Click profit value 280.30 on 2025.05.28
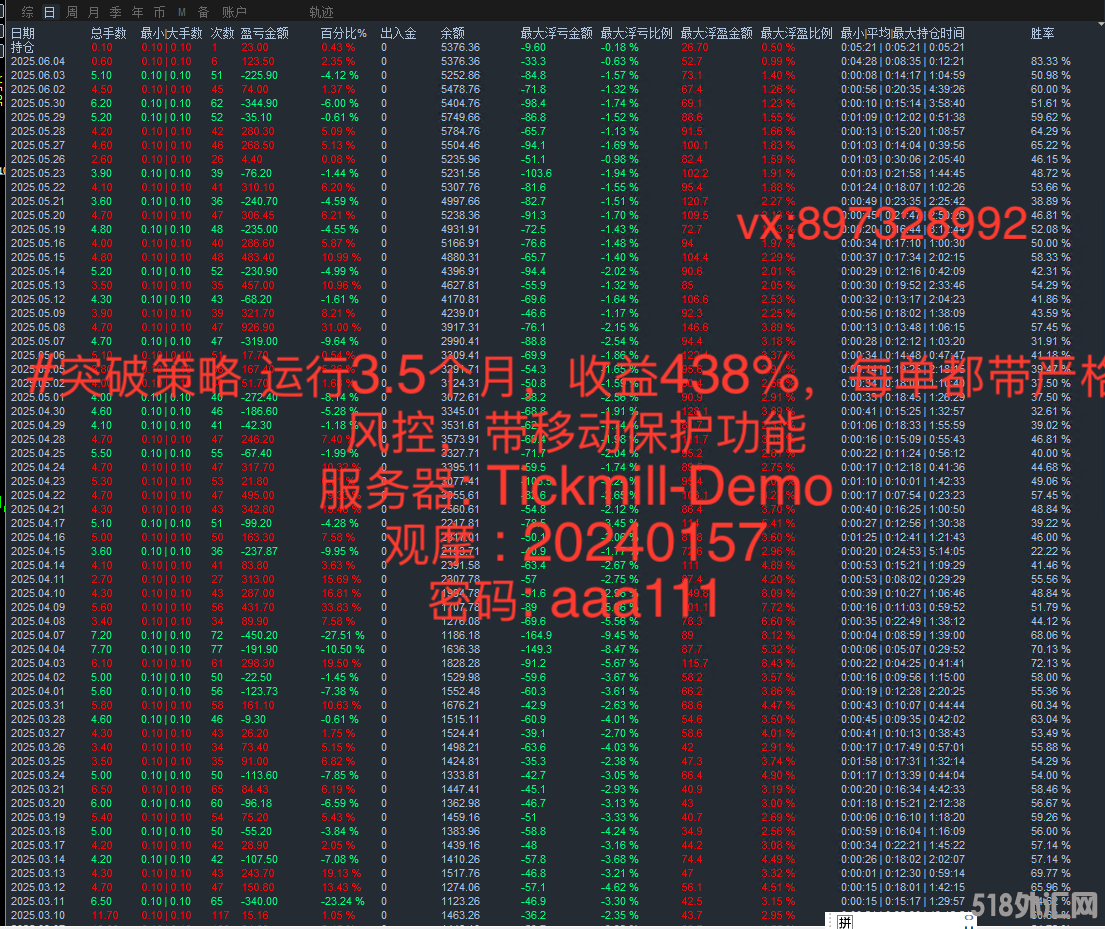Viewport: 1105px width, 929px height. (257, 131)
